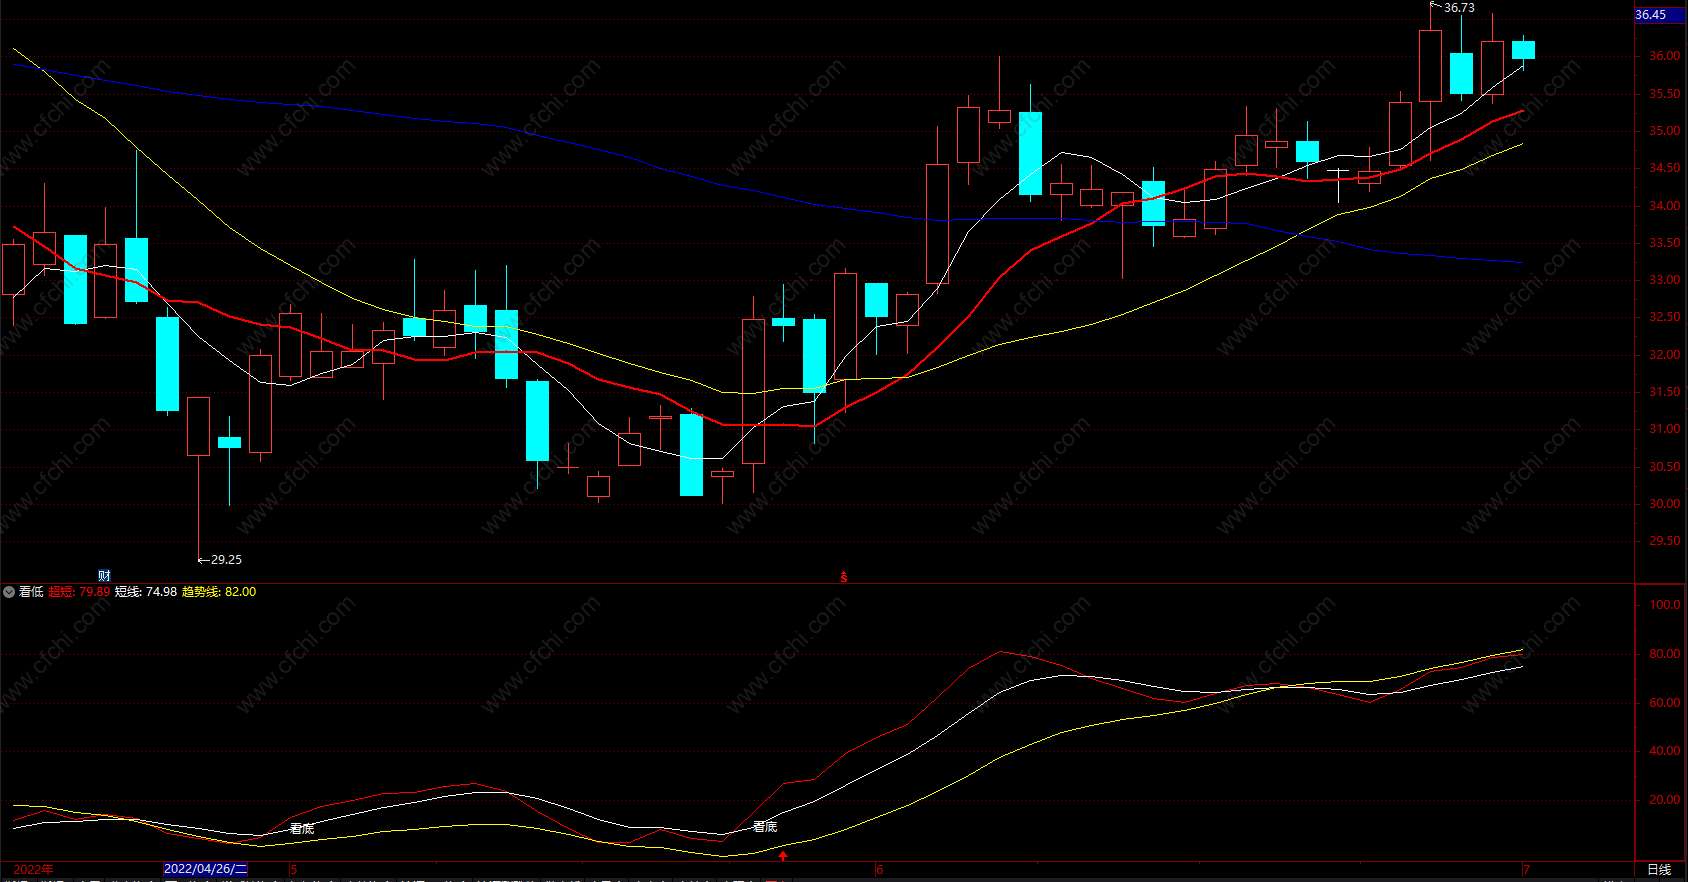The image size is (1688, 882).
Task: Open the 日线 period selector
Action: point(1659,869)
